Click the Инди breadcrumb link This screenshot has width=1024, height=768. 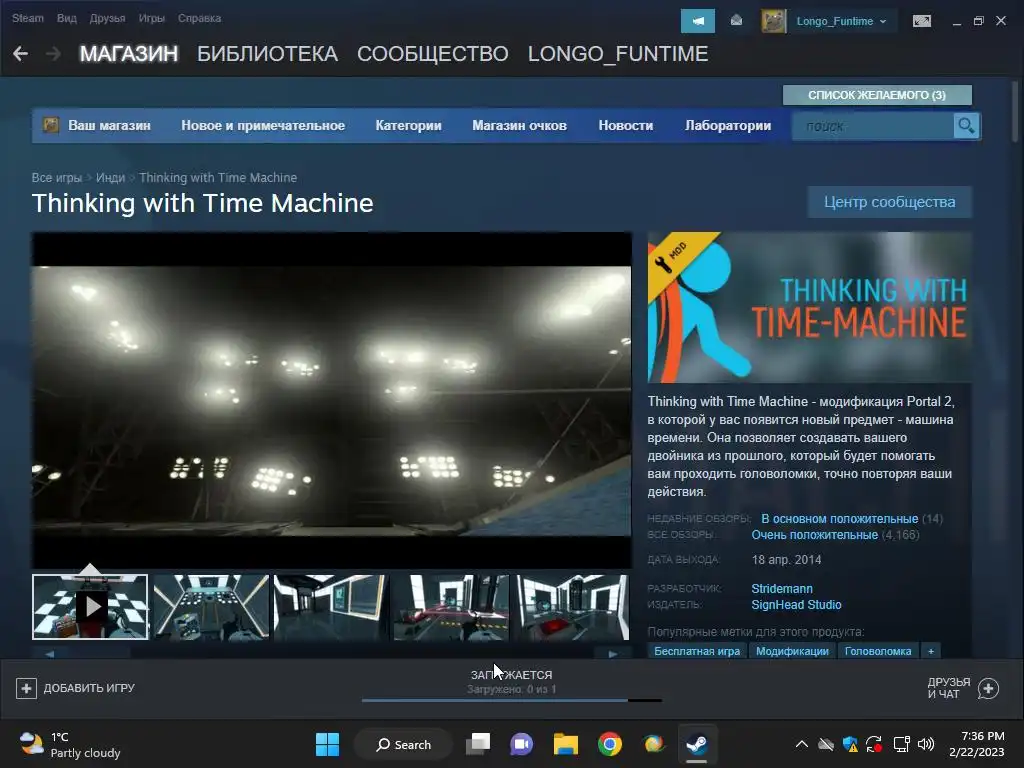coord(110,178)
